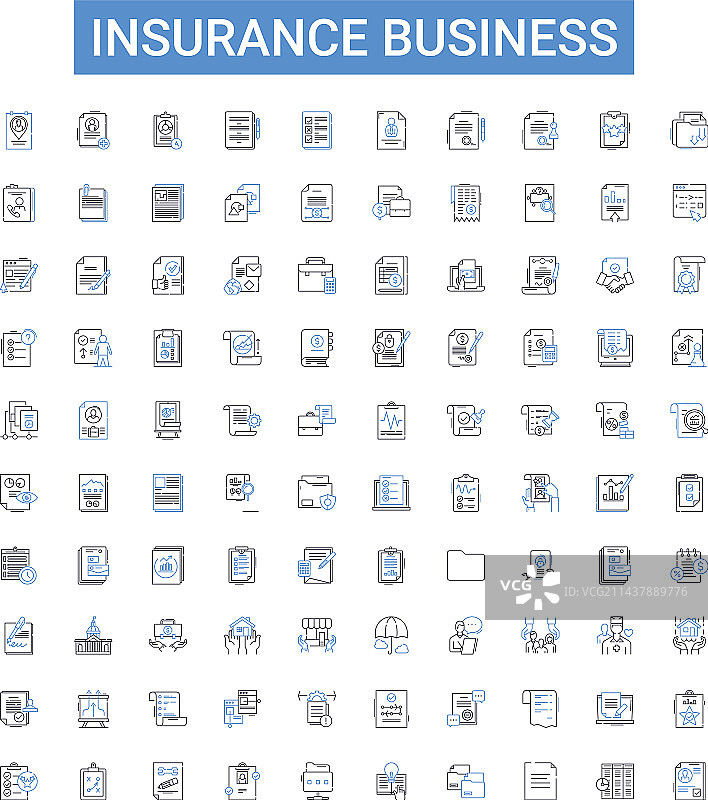This screenshot has height=800, width=708.
Task: Select the doctor with medical cross icon
Action: tap(614, 635)
